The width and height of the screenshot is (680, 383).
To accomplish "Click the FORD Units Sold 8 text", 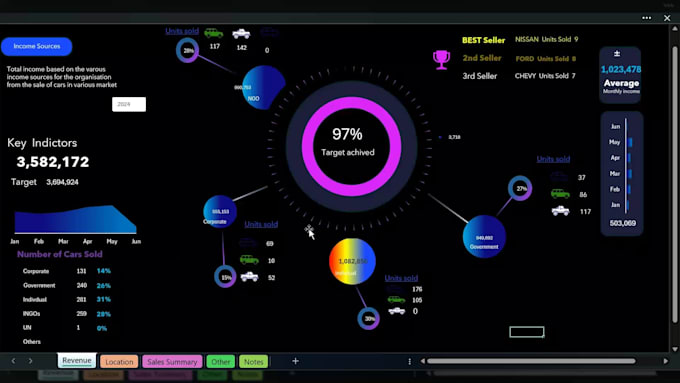I will 546,59.
